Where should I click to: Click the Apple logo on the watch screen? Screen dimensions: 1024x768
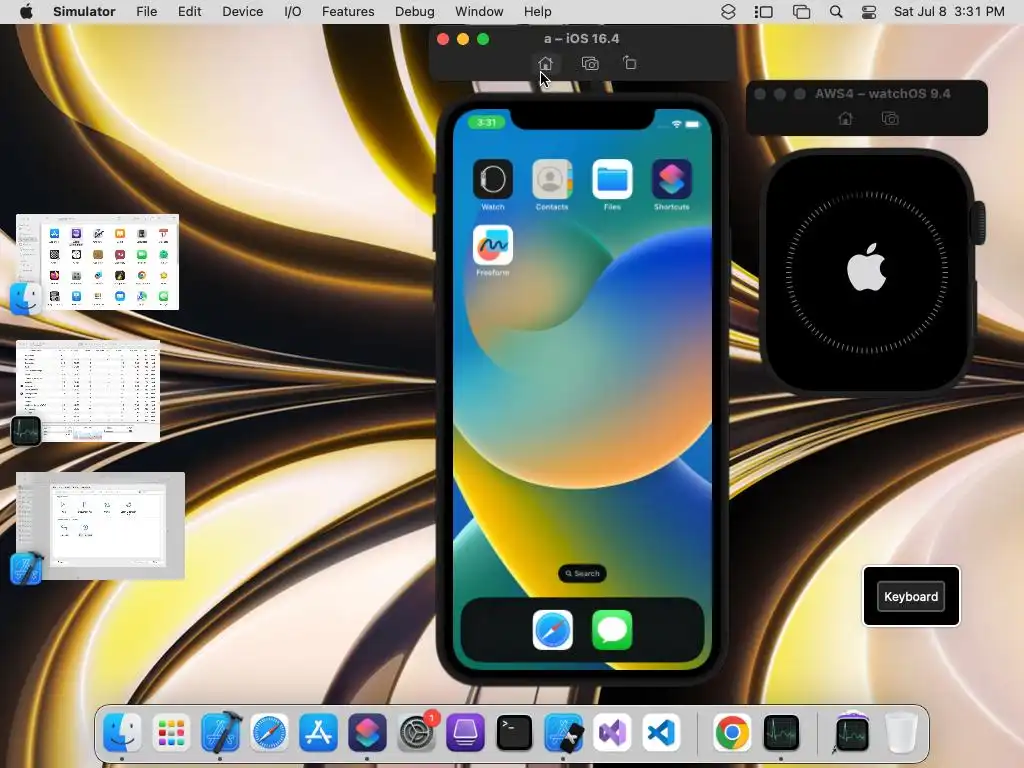pos(867,267)
